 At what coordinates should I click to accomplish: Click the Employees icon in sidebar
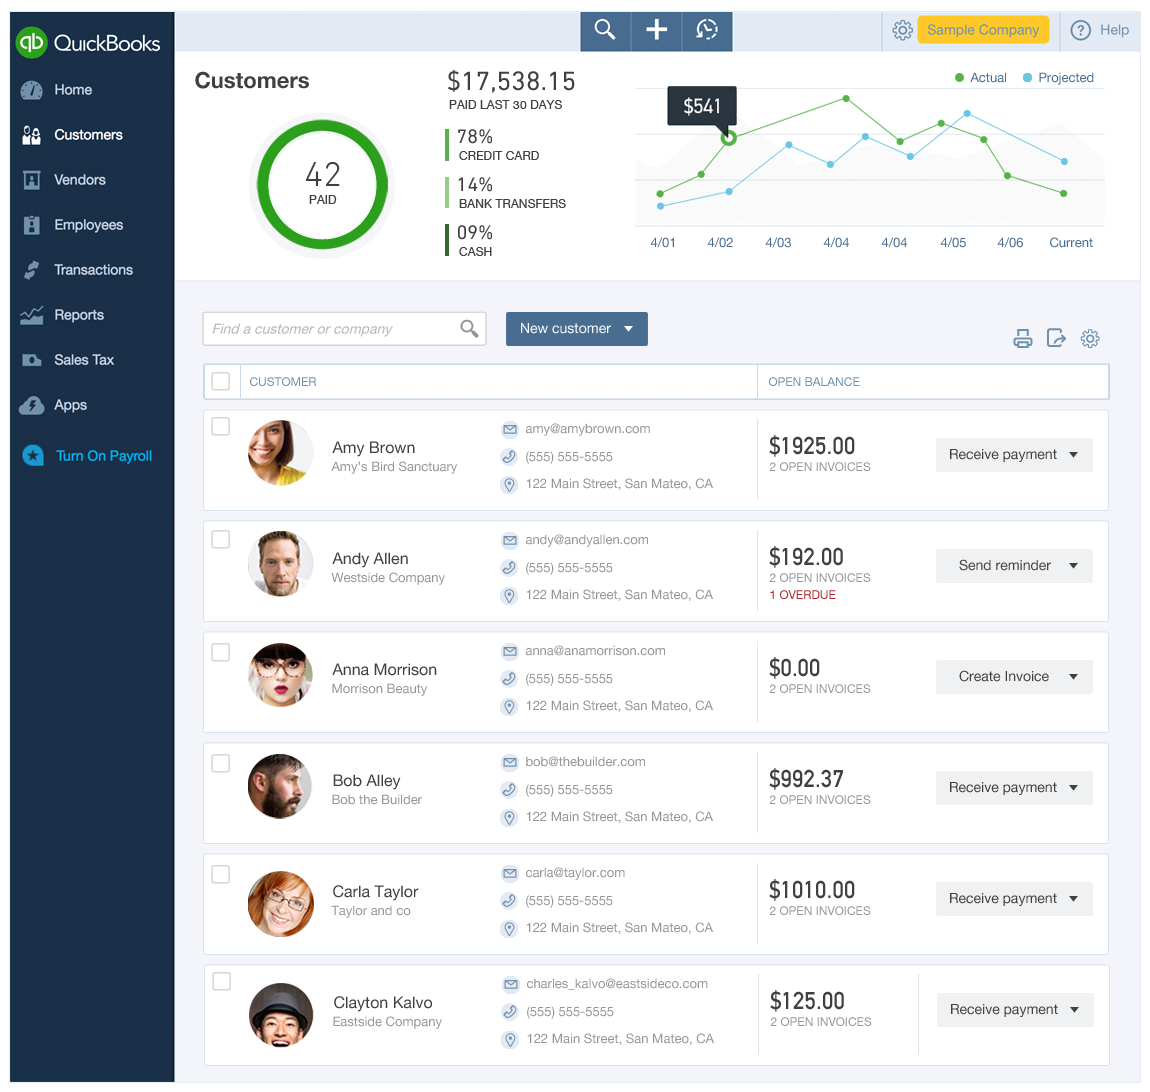click(32, 225)
